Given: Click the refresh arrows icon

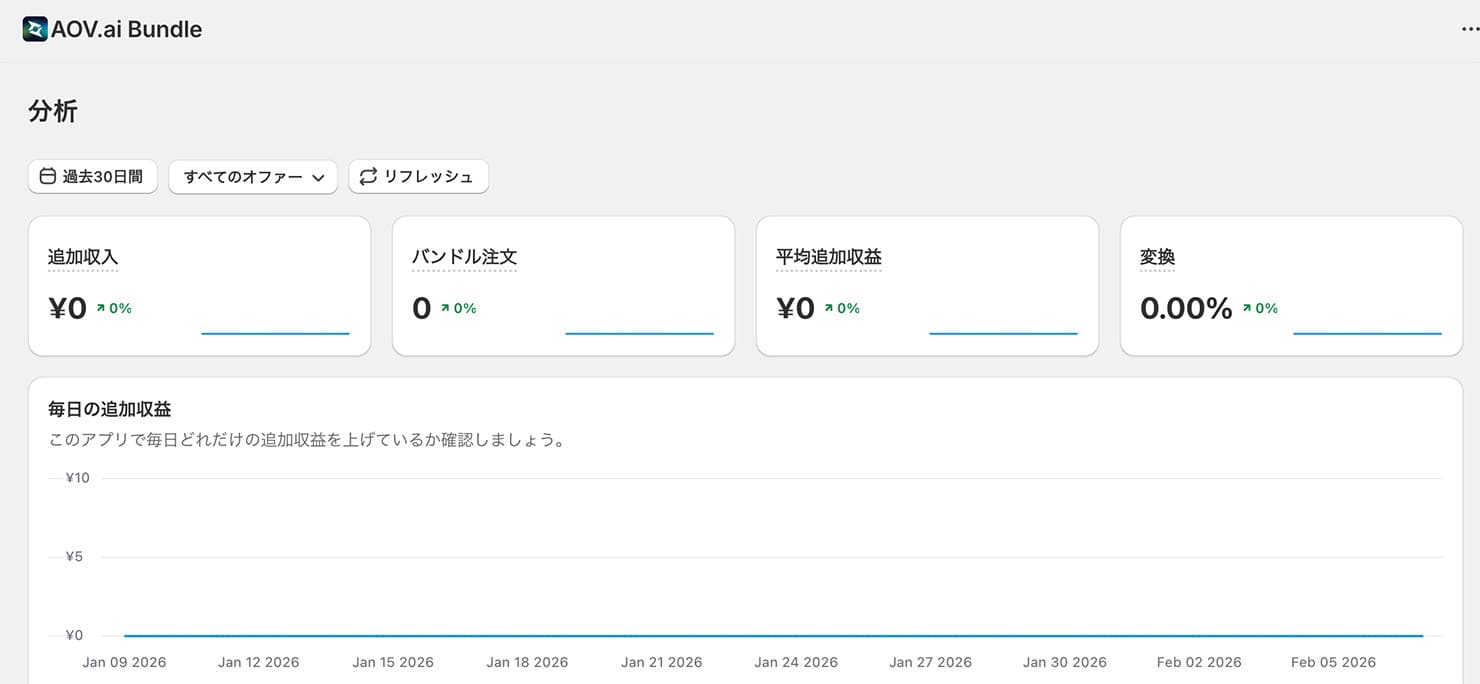Looking at the screenshot, I should coord(368,177).
